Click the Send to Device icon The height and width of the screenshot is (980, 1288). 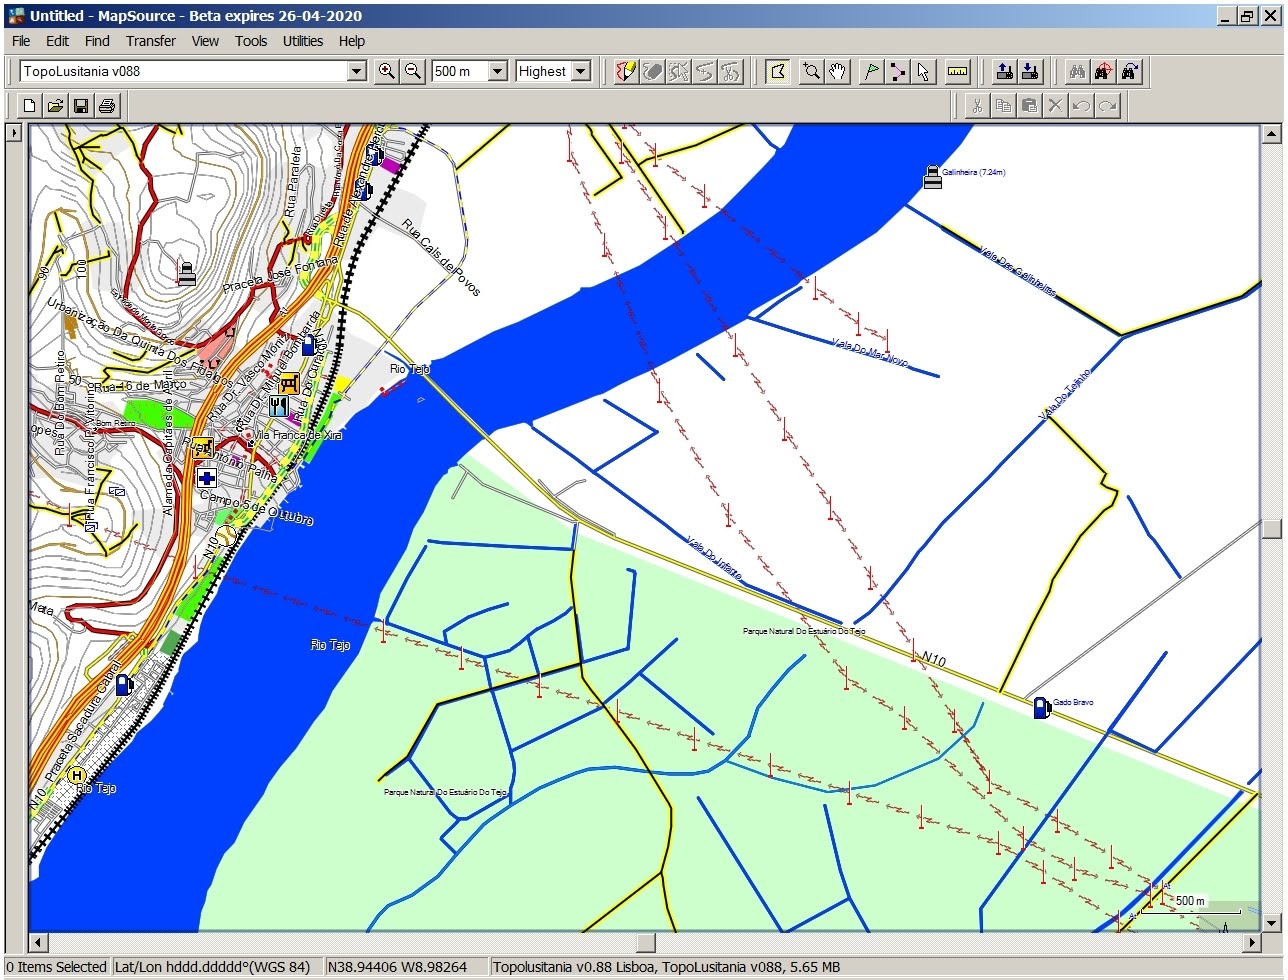click(1004, 71)
